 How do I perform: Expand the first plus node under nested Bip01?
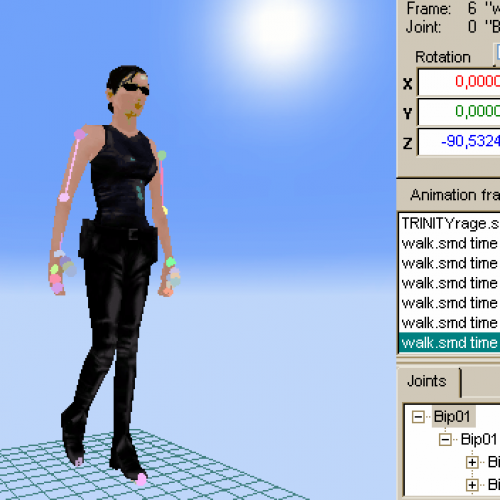point(472,462)
